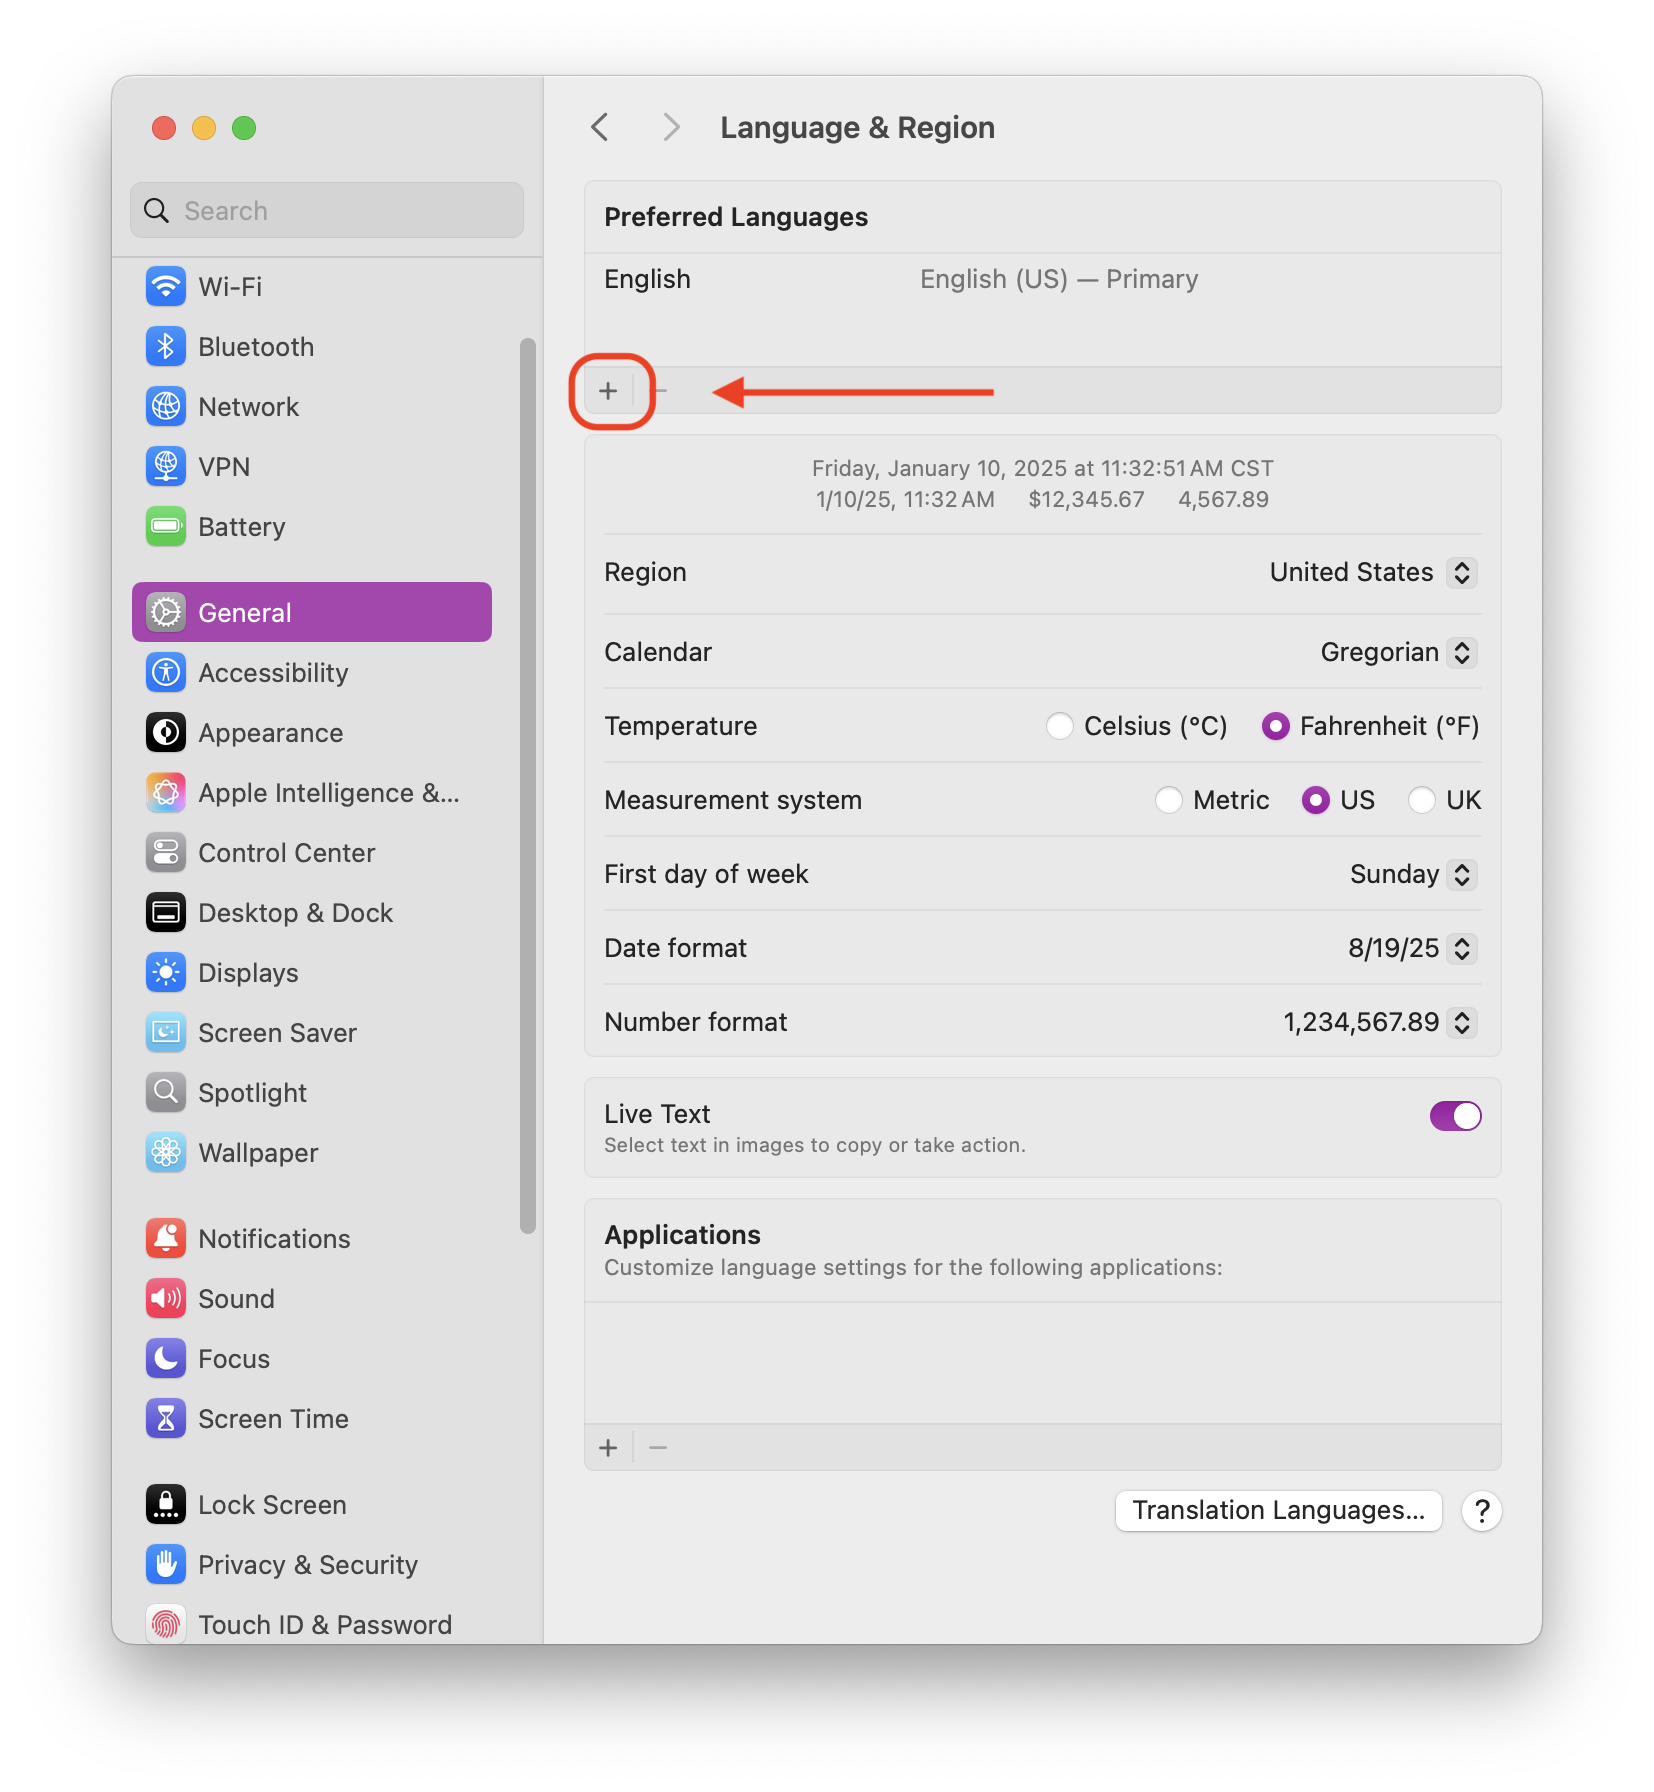Open the Battery icon in sidebar
This screenshot has height=1792, width=1654.
point(166,527)
